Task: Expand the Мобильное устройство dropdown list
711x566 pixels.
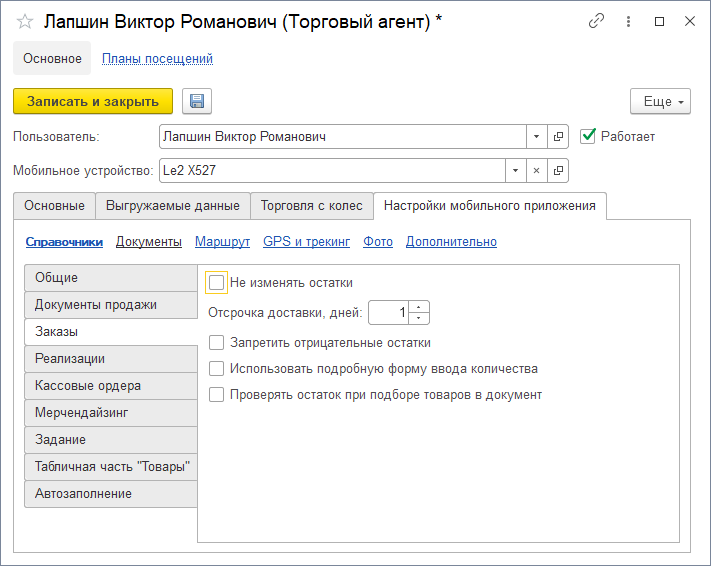Action: [516, 171]
